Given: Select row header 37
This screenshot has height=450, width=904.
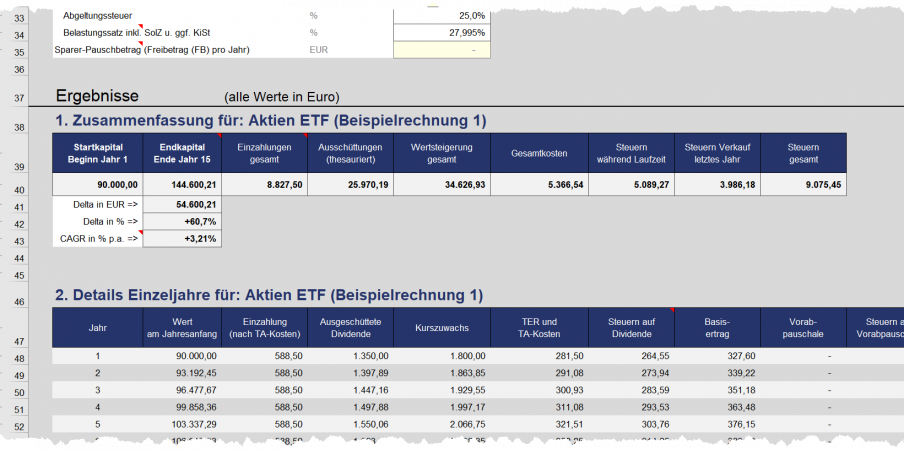Looking at the screenshot, I should coord(19,97).
